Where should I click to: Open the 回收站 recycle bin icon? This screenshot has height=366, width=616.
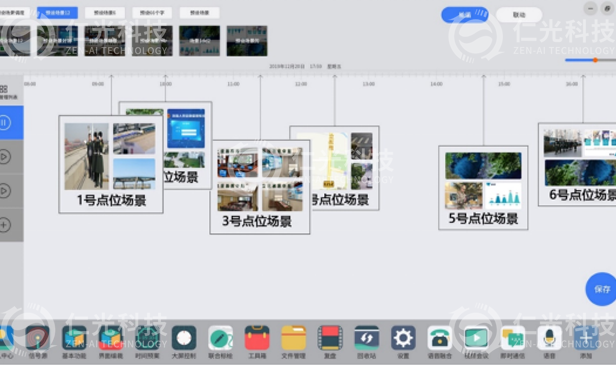[x=367, y=338]
